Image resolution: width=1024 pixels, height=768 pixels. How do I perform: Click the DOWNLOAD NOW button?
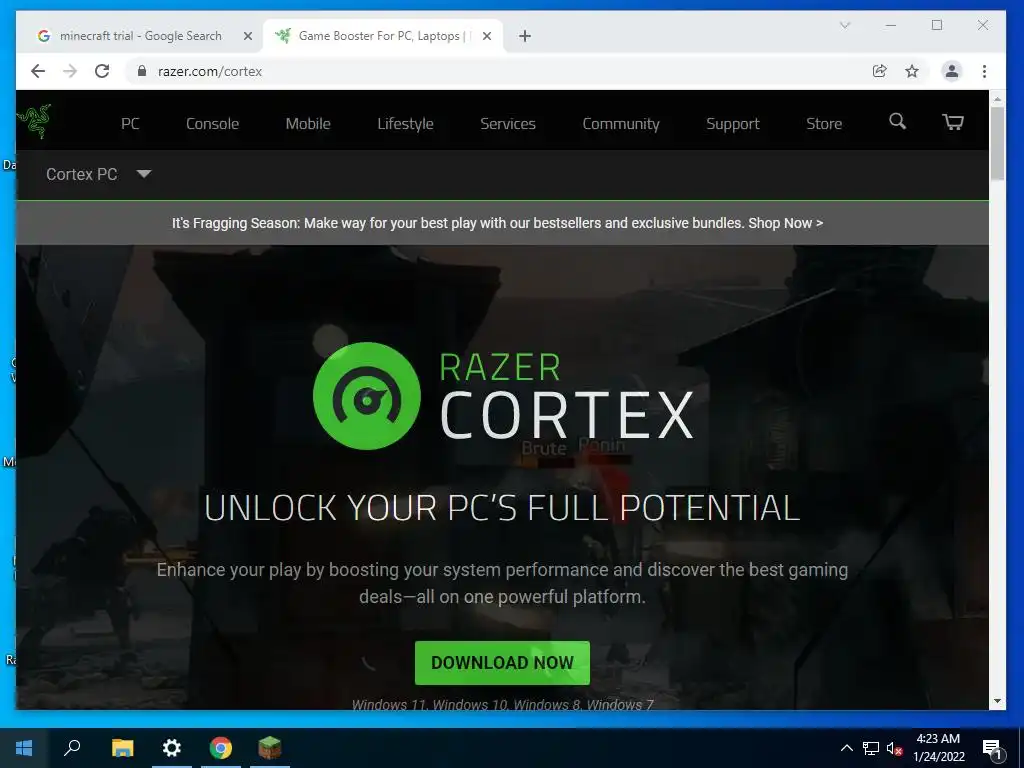coord(502,663)
